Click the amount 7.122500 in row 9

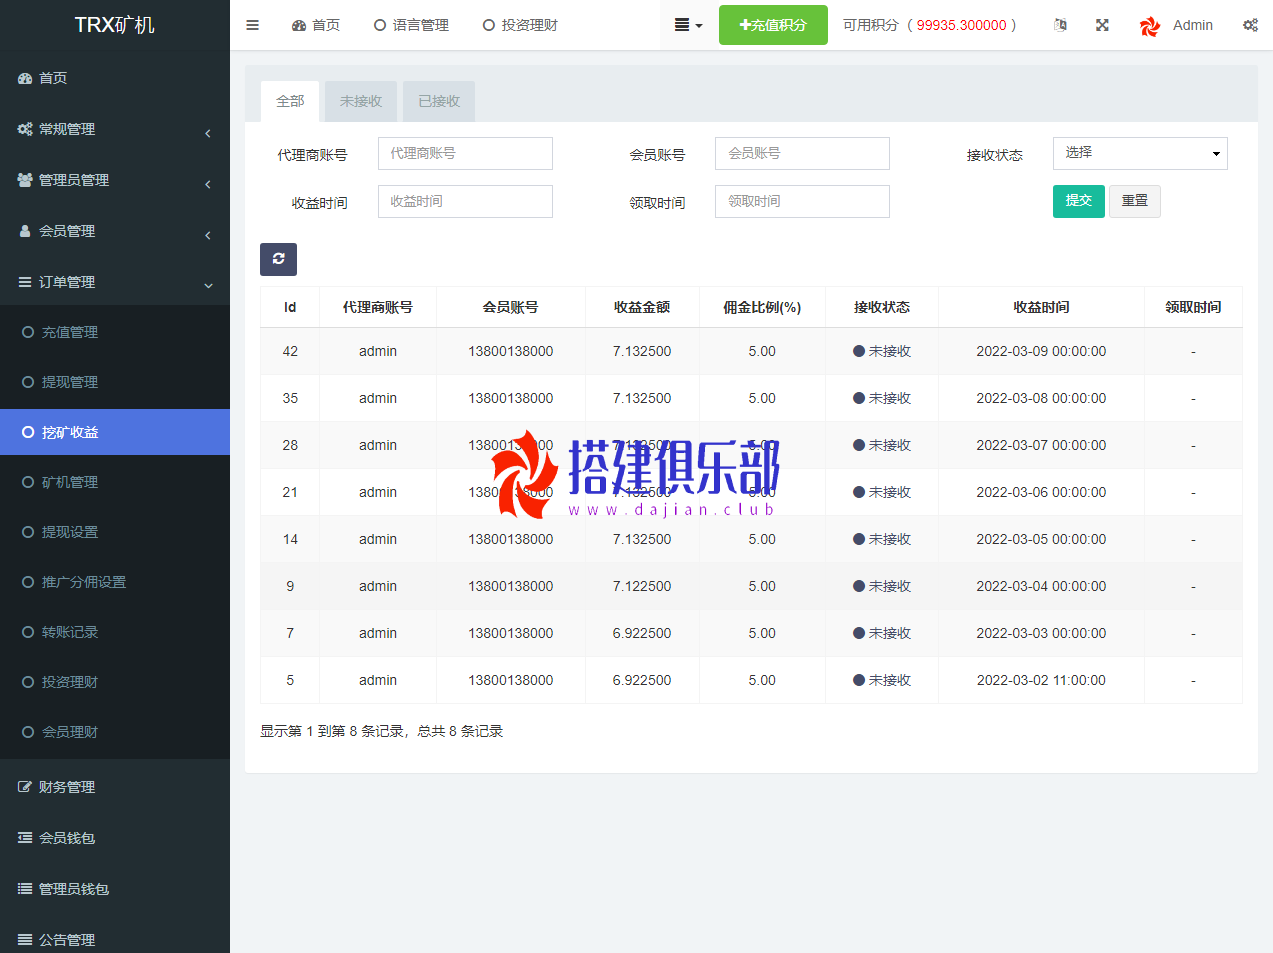642,586
